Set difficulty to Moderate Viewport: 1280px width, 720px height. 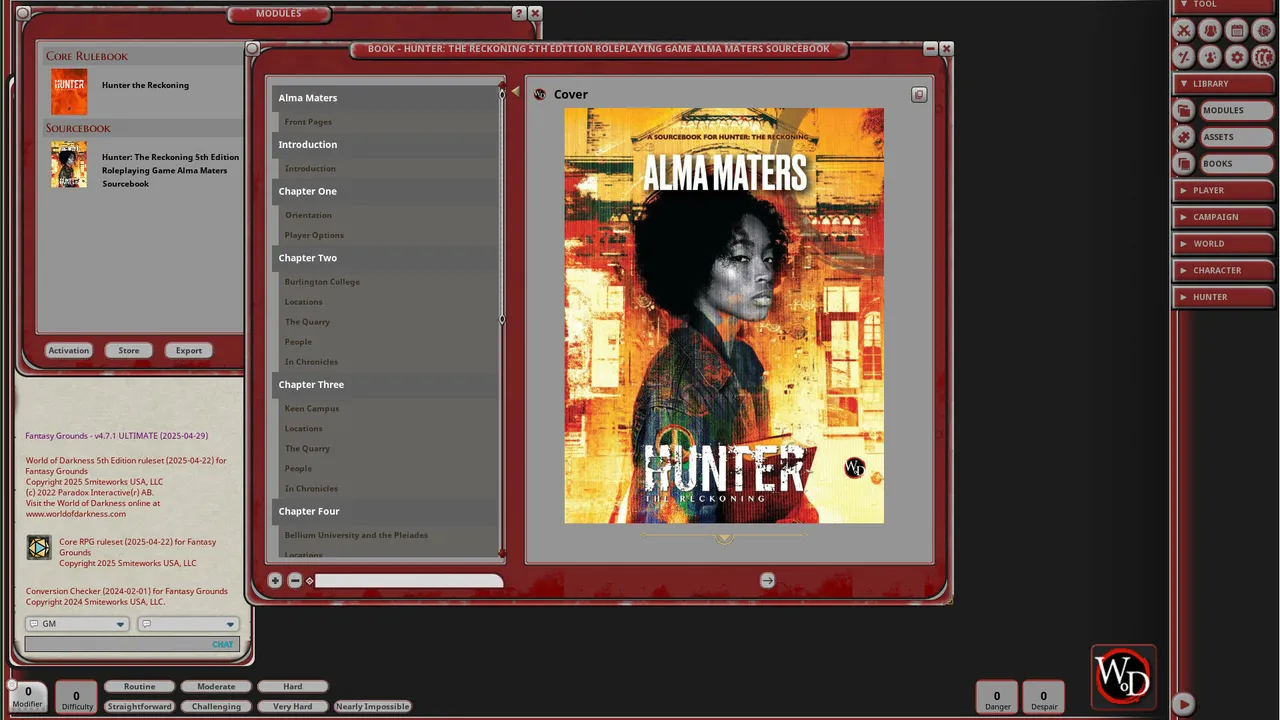[216, 687]
